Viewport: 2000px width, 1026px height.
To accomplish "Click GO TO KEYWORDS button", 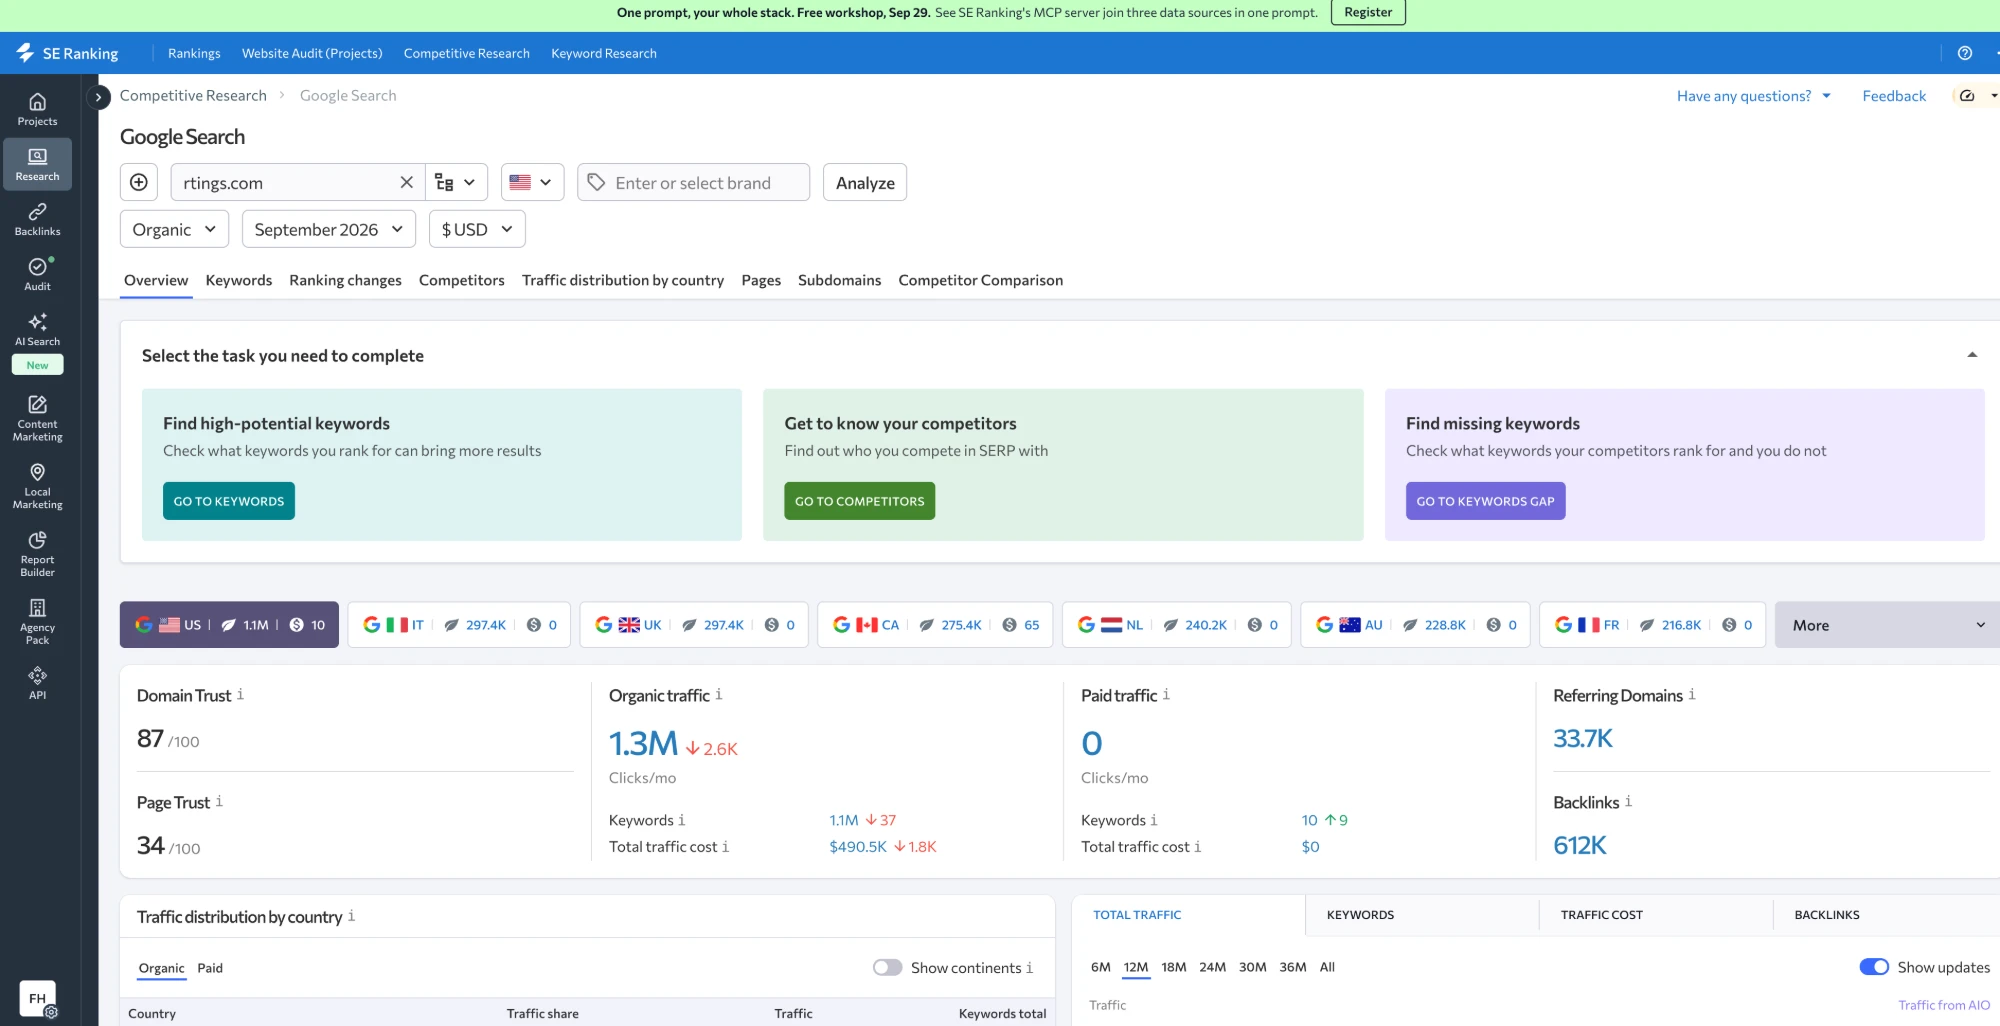I will pyautogui.click(x=229, y=501).
